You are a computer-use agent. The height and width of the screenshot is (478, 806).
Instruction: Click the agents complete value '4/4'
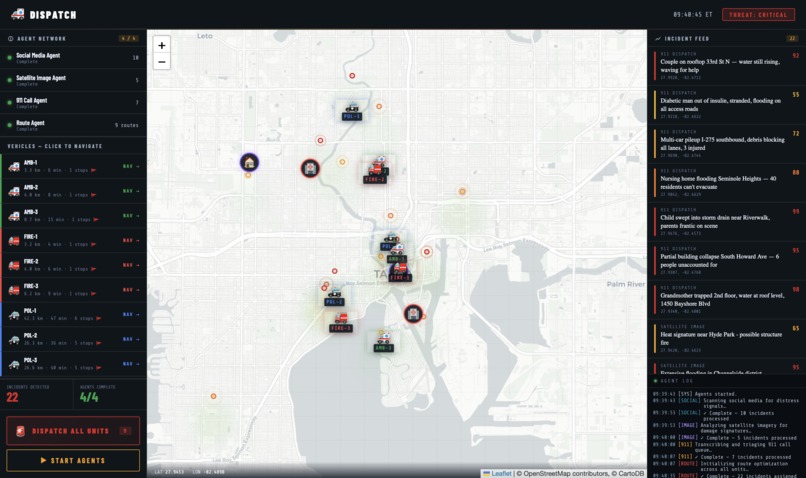(x=89, y=397)
